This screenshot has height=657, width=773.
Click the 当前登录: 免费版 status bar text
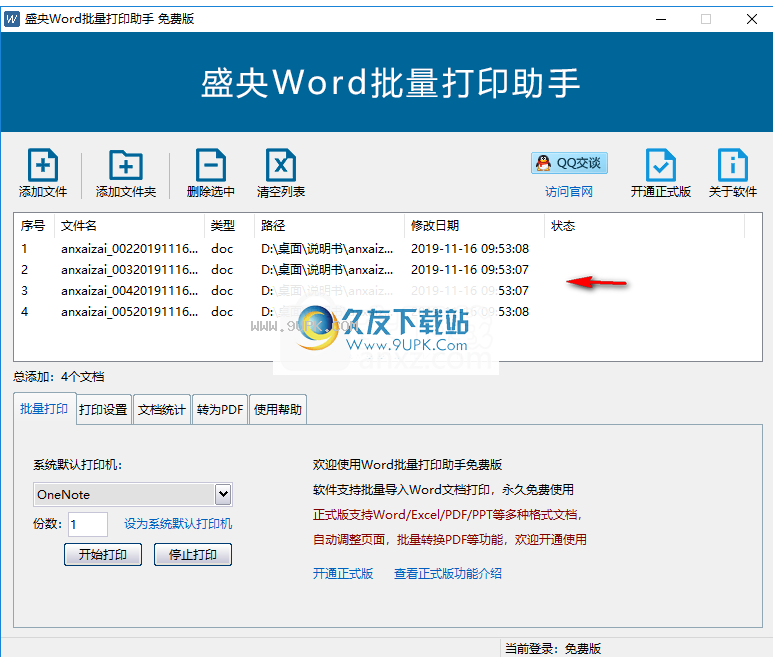553,649
